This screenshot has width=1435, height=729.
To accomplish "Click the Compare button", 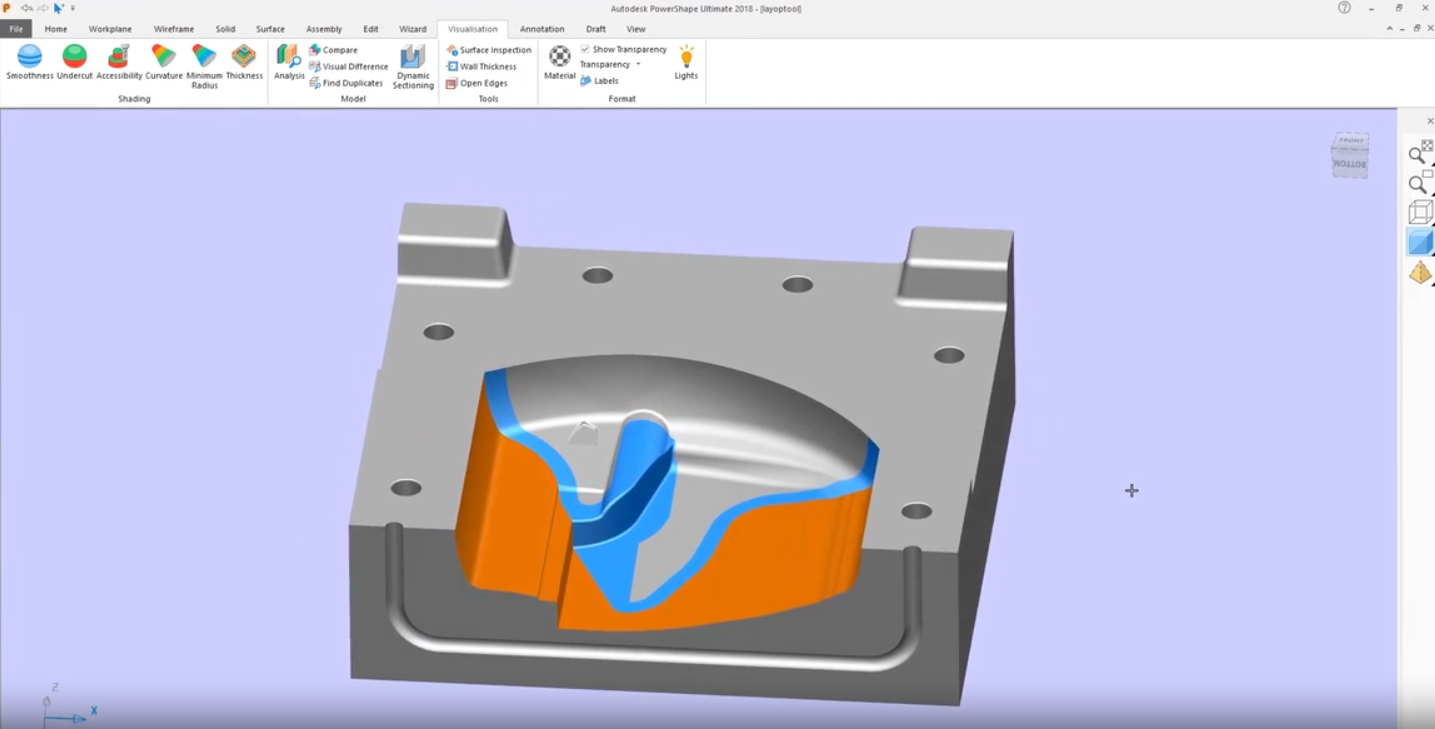I will pos(334,50).
